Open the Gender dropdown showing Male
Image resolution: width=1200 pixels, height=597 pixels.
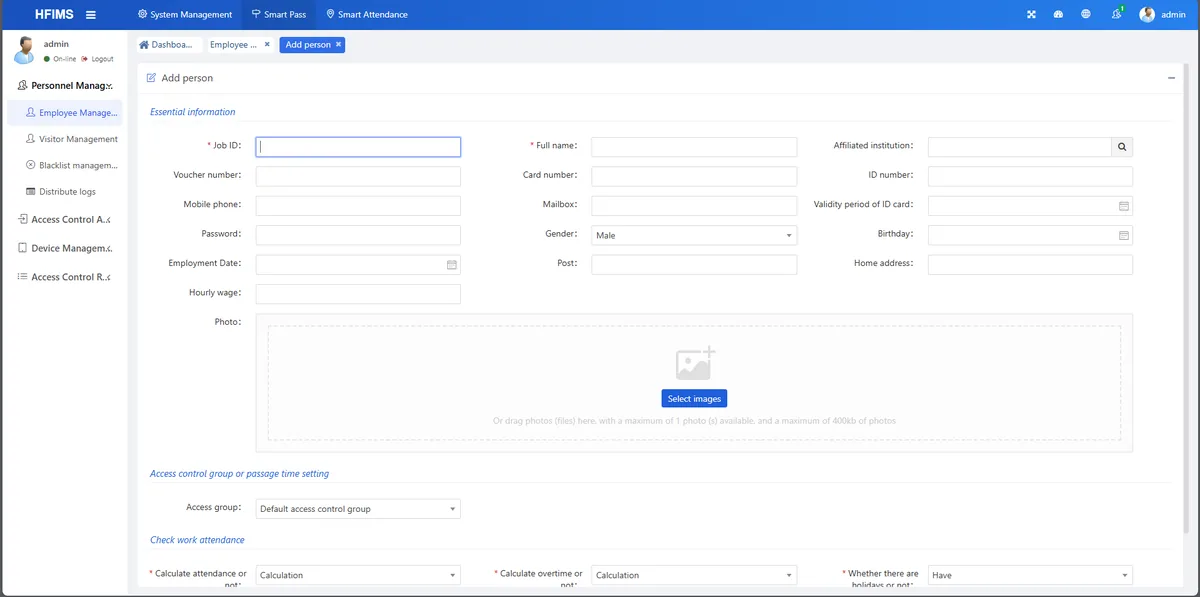pyautogui.click(x=694, y=236)
